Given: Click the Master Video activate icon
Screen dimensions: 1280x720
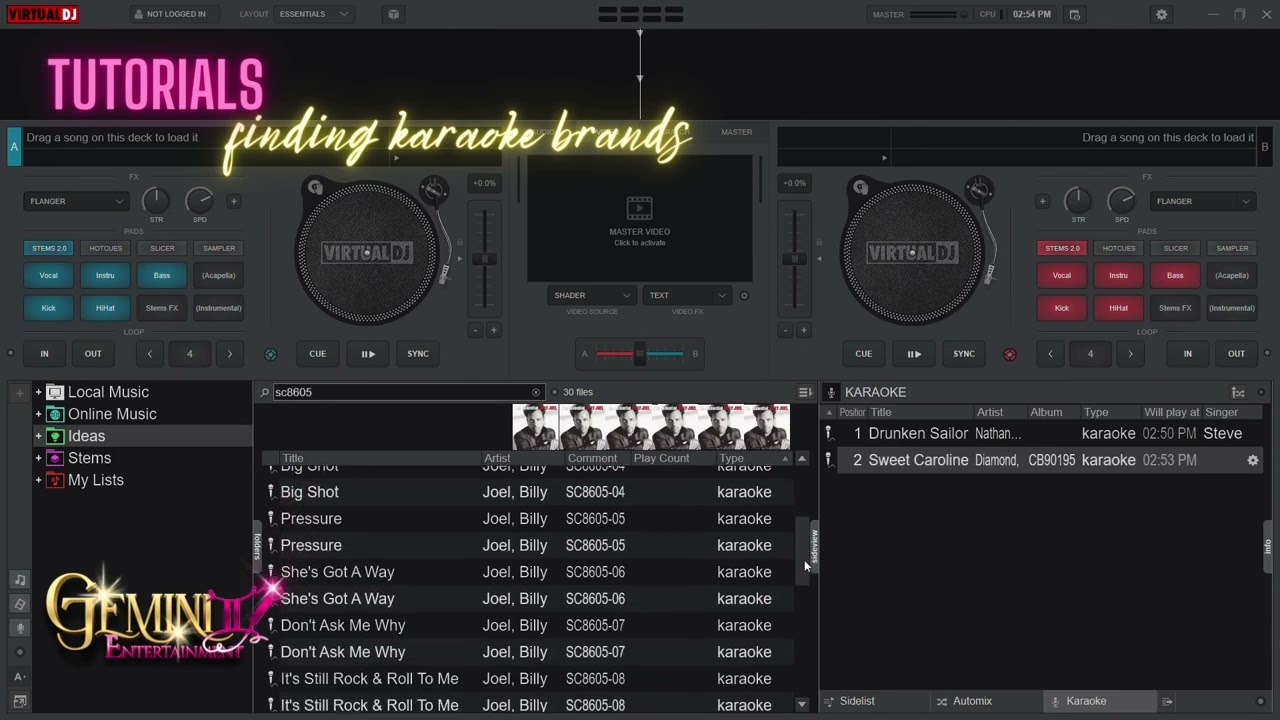Looking at the screenshot, I should (639, 208).
